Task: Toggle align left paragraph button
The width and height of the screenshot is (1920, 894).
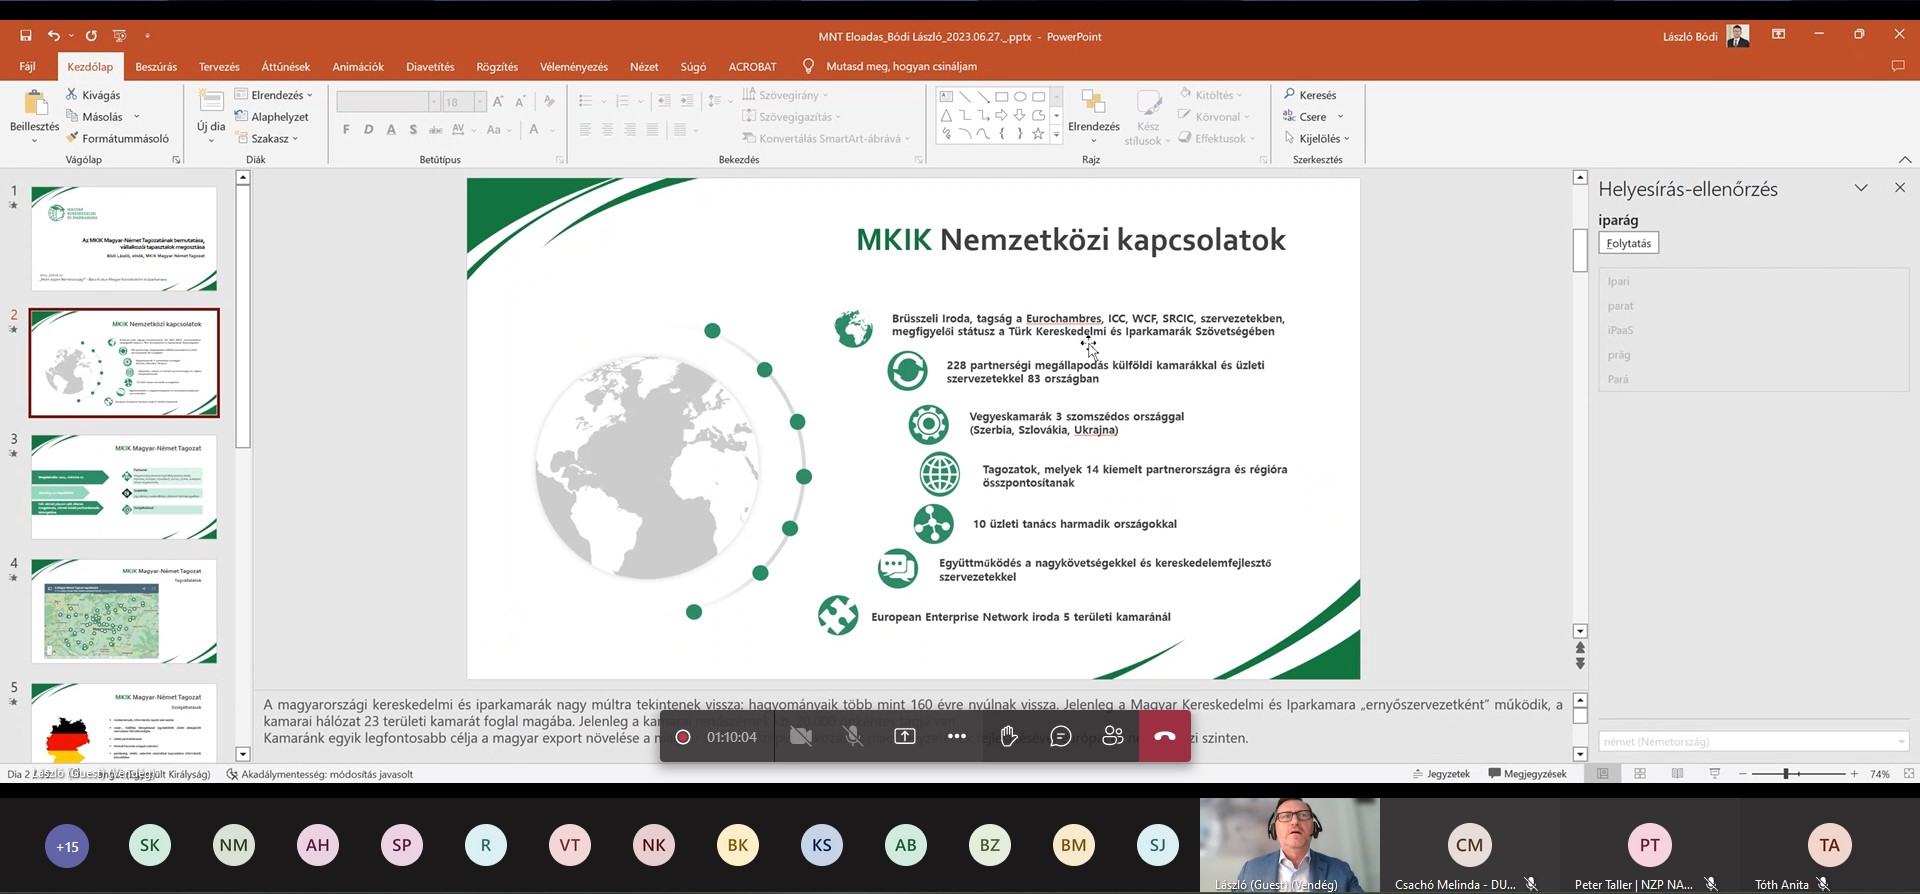Action: point(585,130)
